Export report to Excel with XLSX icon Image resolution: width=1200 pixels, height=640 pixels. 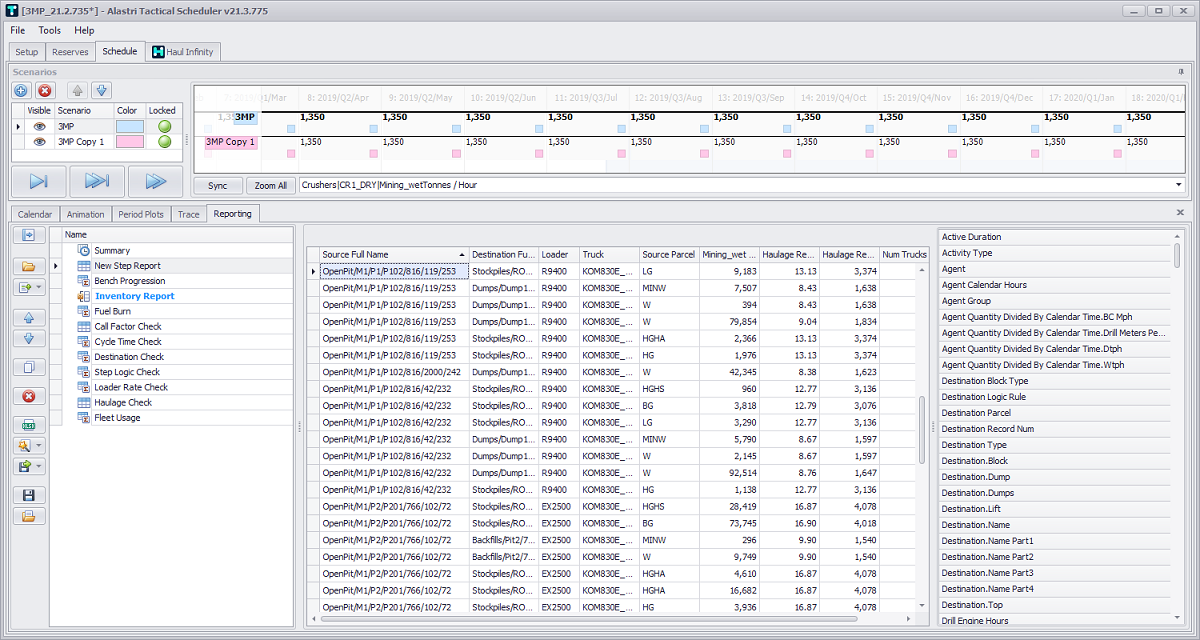28,425
